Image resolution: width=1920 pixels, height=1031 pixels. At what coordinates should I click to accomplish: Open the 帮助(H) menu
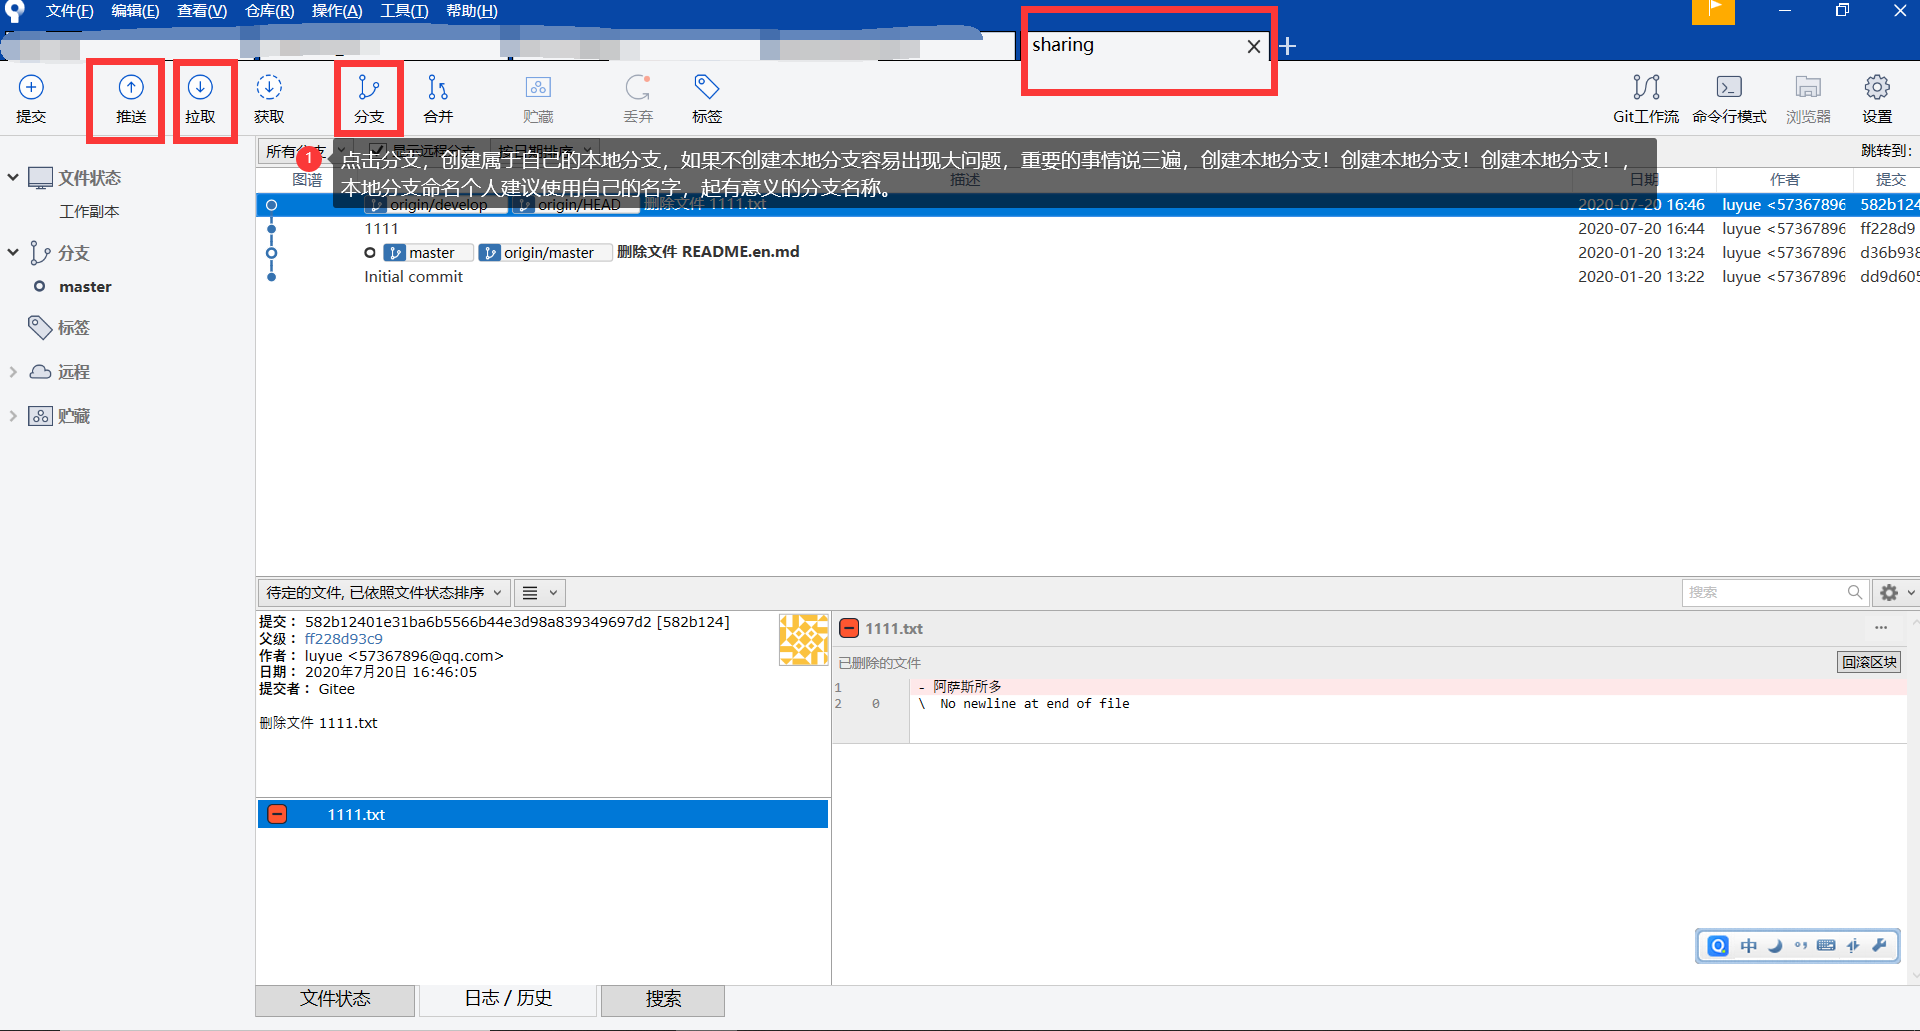tap(472, 11)
